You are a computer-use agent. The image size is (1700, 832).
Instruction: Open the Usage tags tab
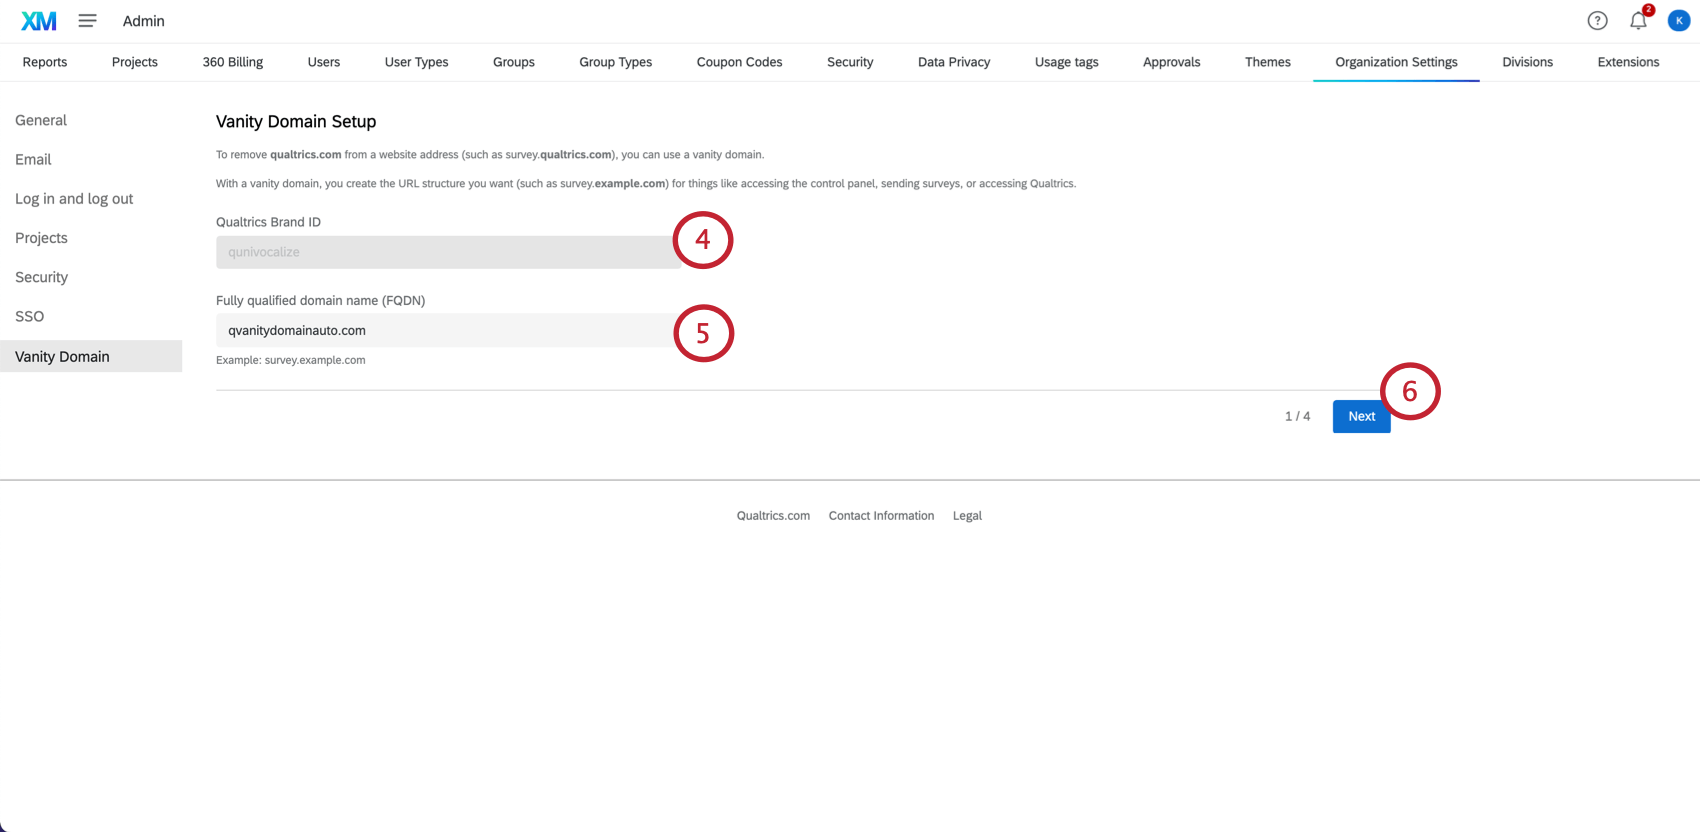point(1067,62)
